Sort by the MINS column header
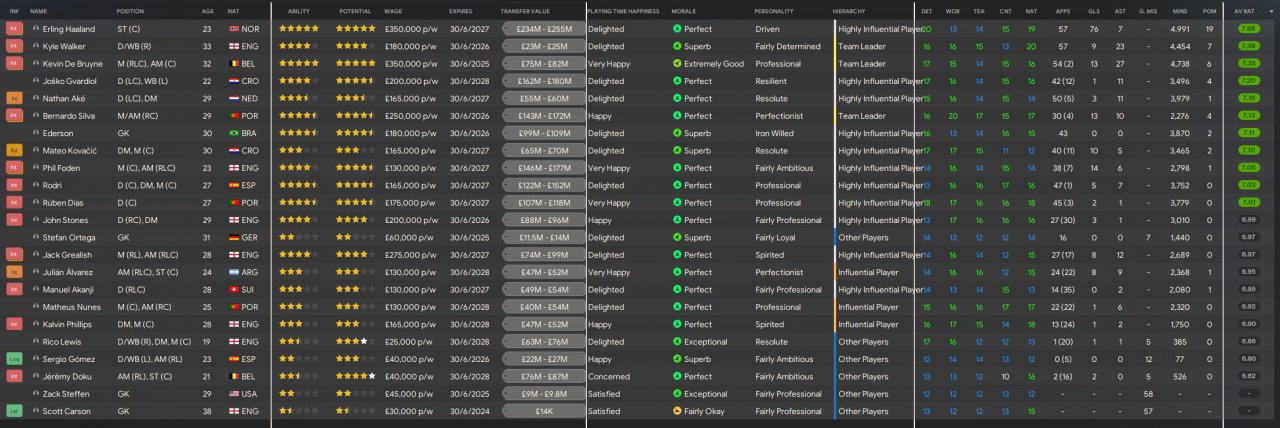The height and width of the screenshot is (428, 1280). tap(1179, 10)
